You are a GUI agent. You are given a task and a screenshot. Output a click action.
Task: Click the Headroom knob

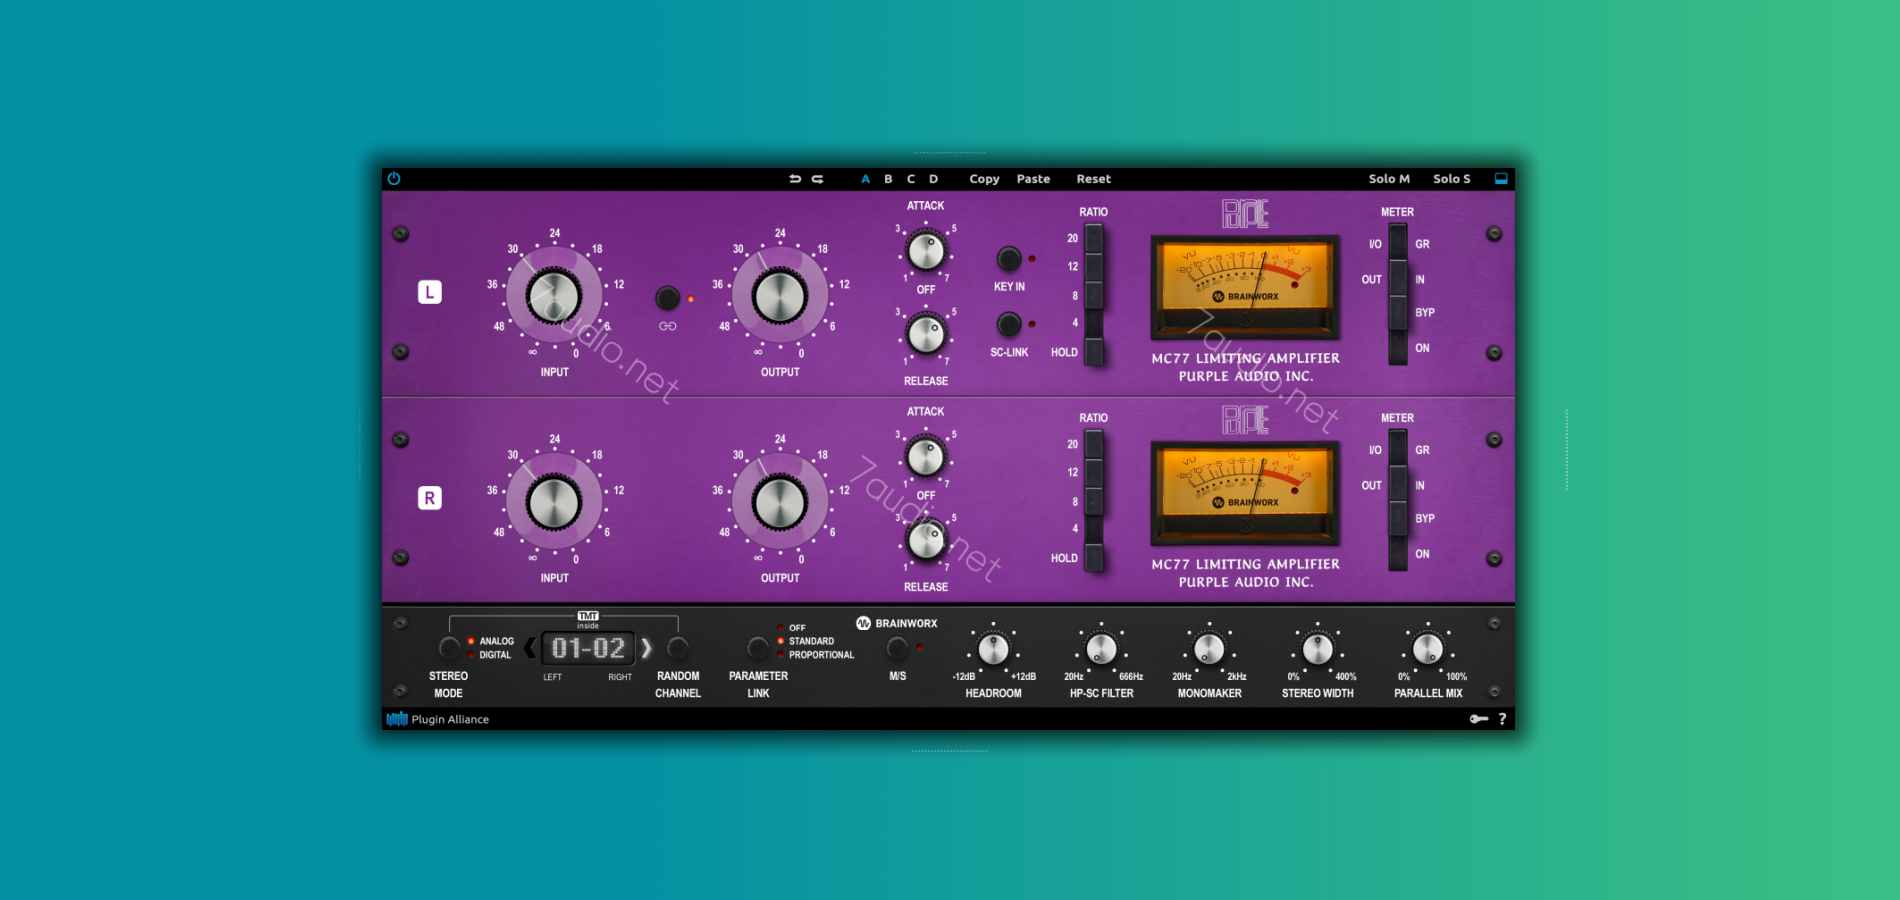[993, 649]
